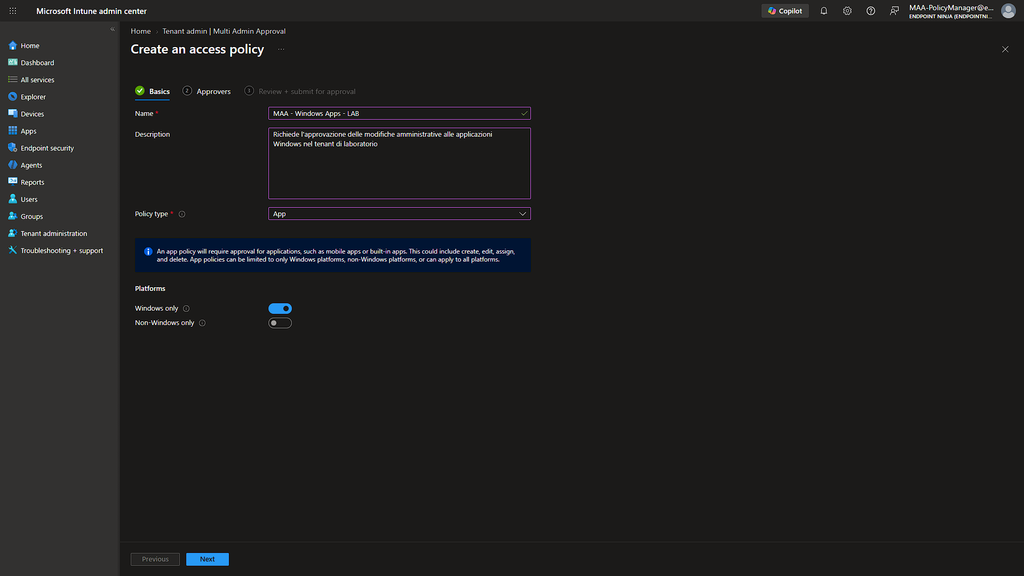
Task: Click the Explorer icon in sidebar
Action: 12,97
